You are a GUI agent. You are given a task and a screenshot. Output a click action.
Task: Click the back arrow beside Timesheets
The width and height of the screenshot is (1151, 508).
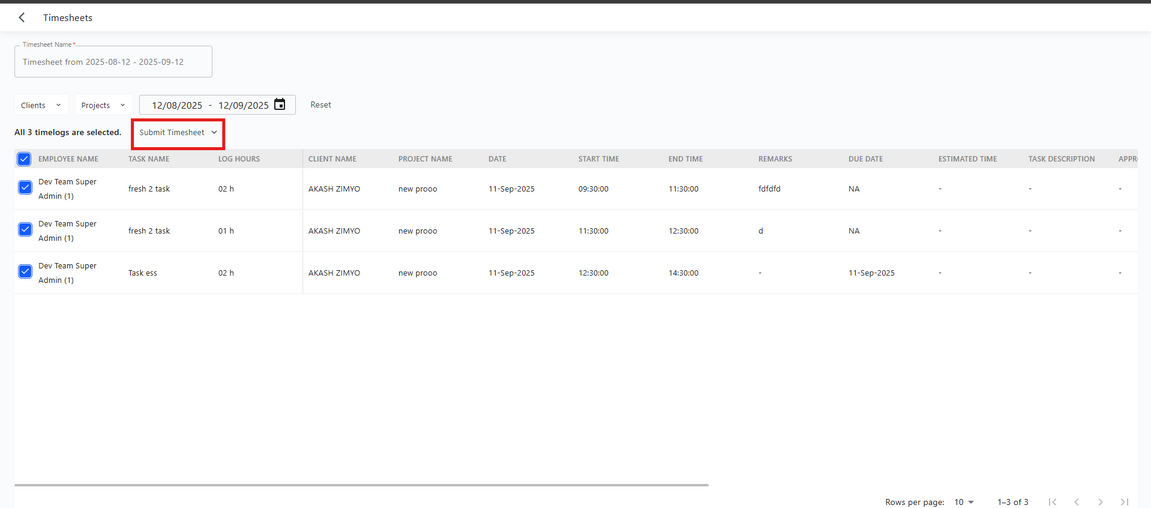click(22, 18)
